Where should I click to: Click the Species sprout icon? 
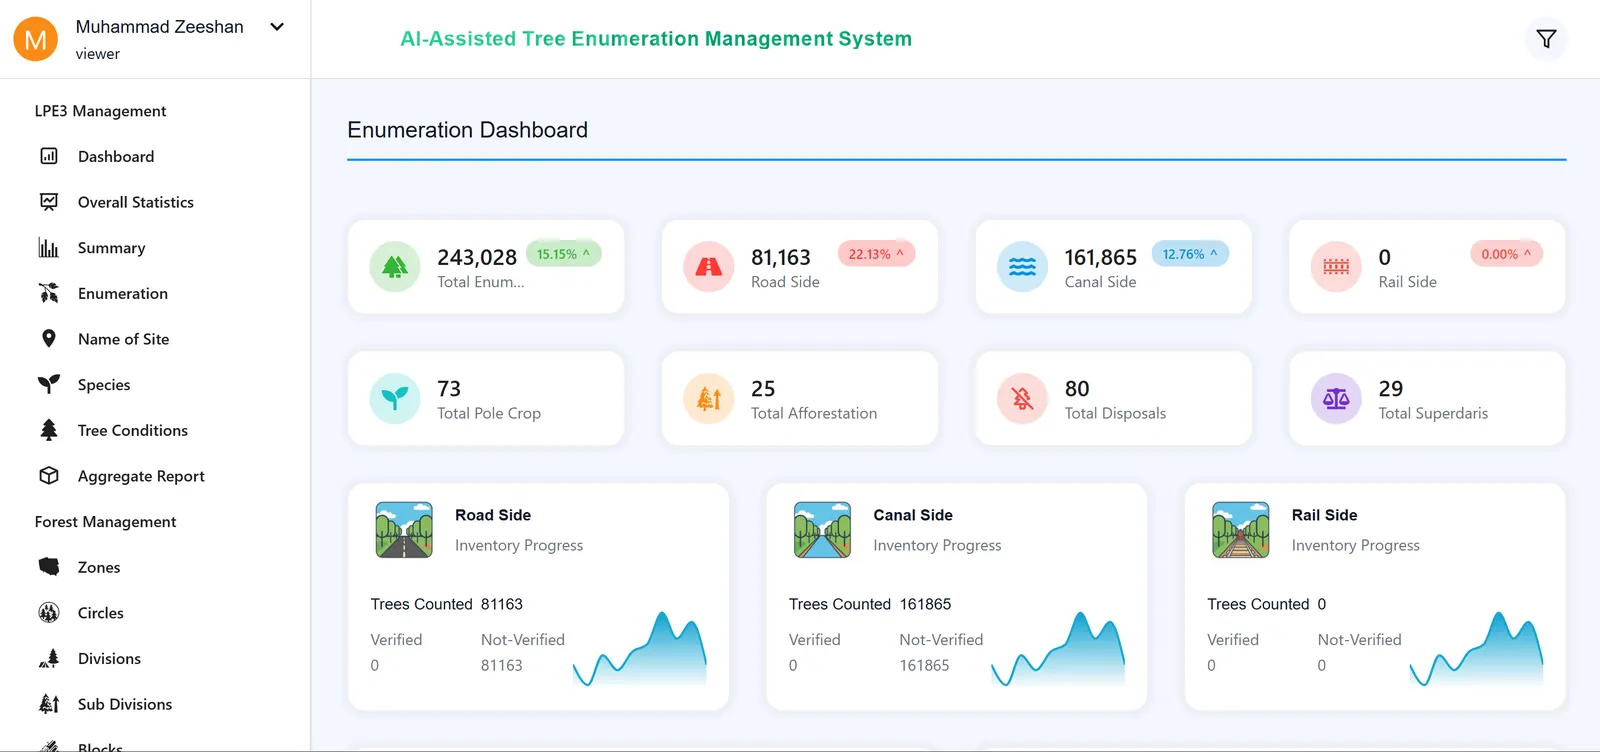(48, 384)
